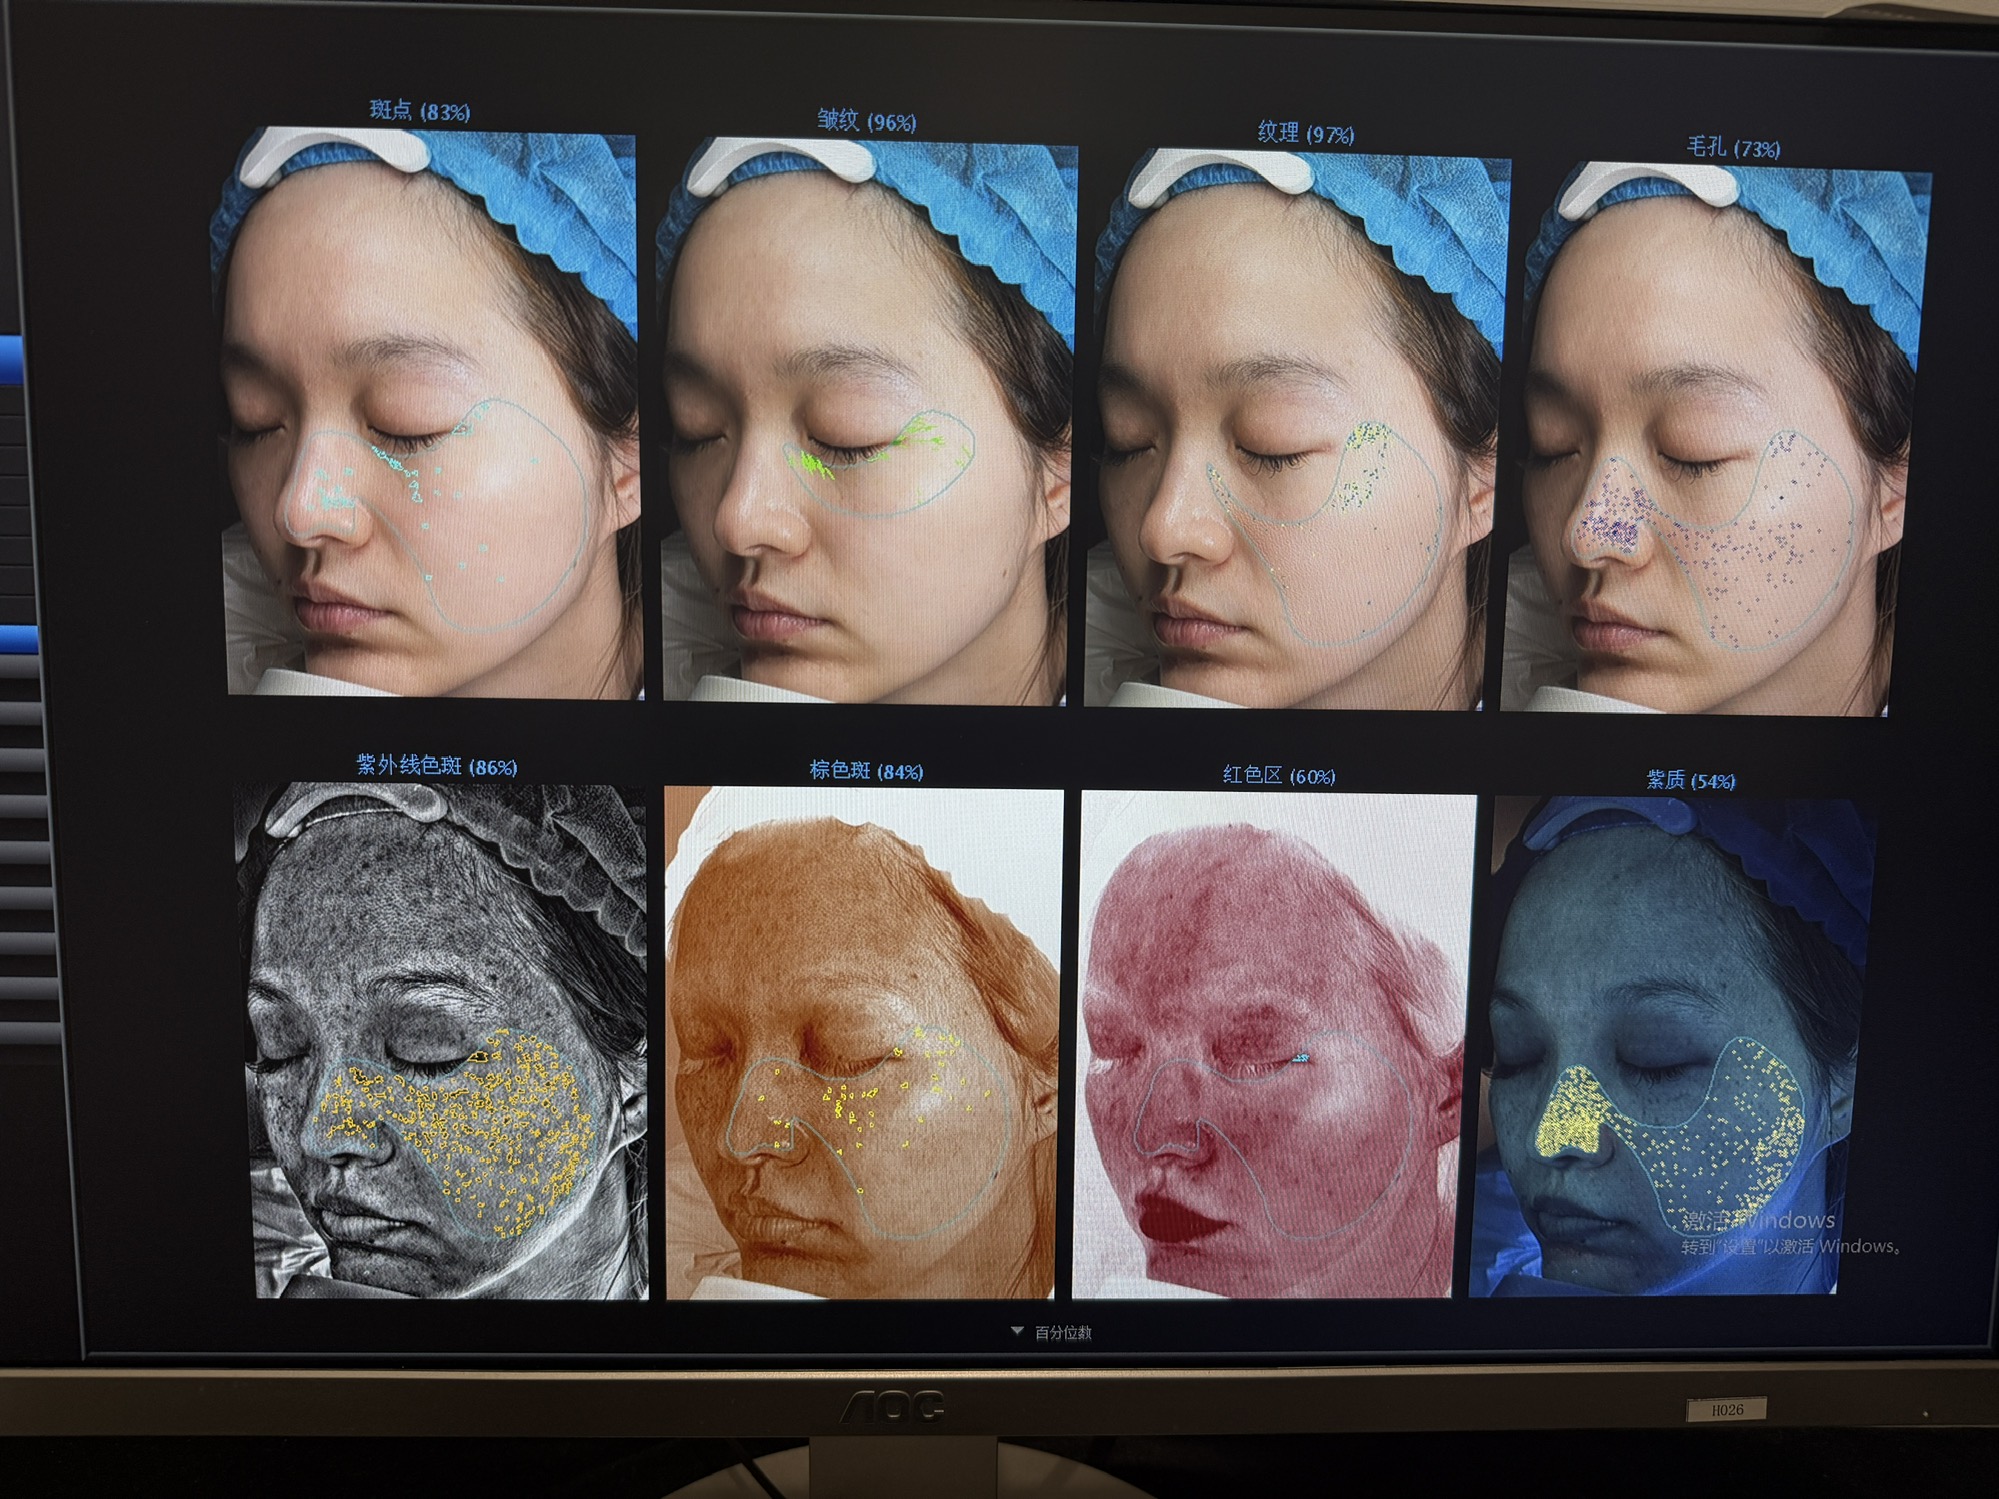
Task: Open the 斑点 (83%) spots face image
Action: point(430,410)
